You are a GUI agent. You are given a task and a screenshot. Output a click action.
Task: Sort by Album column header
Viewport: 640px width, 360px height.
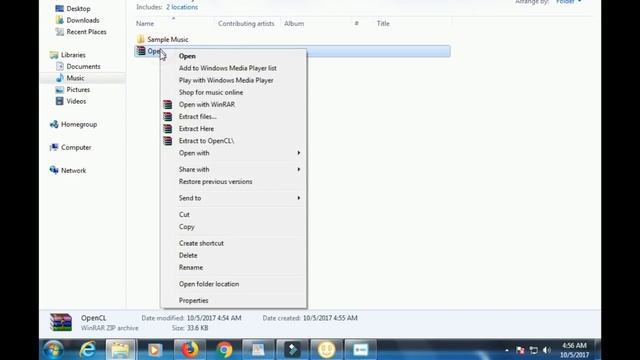[x=294, y=24]
